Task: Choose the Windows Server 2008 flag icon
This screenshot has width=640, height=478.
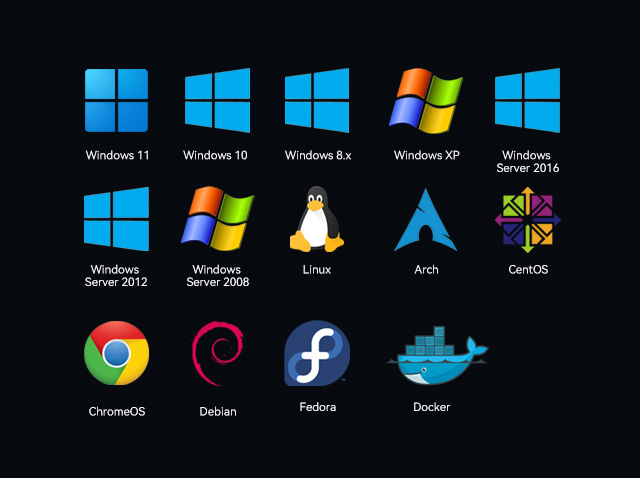Action: (x=218, y=218)
